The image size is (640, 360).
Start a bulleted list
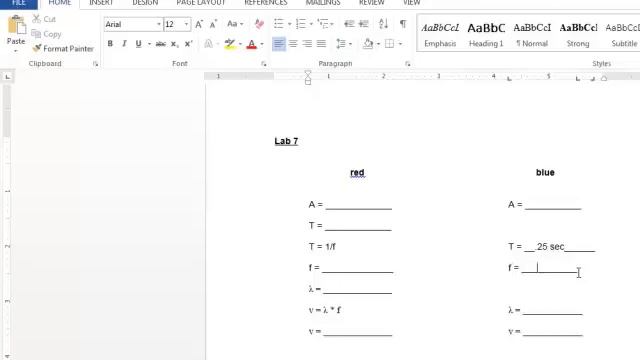(x=279, y=24)
